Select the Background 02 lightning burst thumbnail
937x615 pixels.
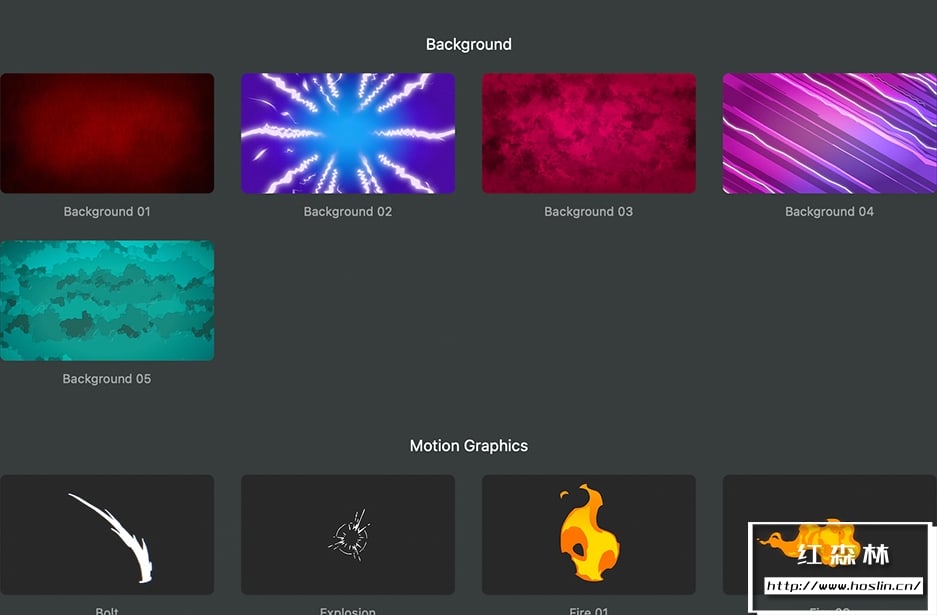click(348, 133)
